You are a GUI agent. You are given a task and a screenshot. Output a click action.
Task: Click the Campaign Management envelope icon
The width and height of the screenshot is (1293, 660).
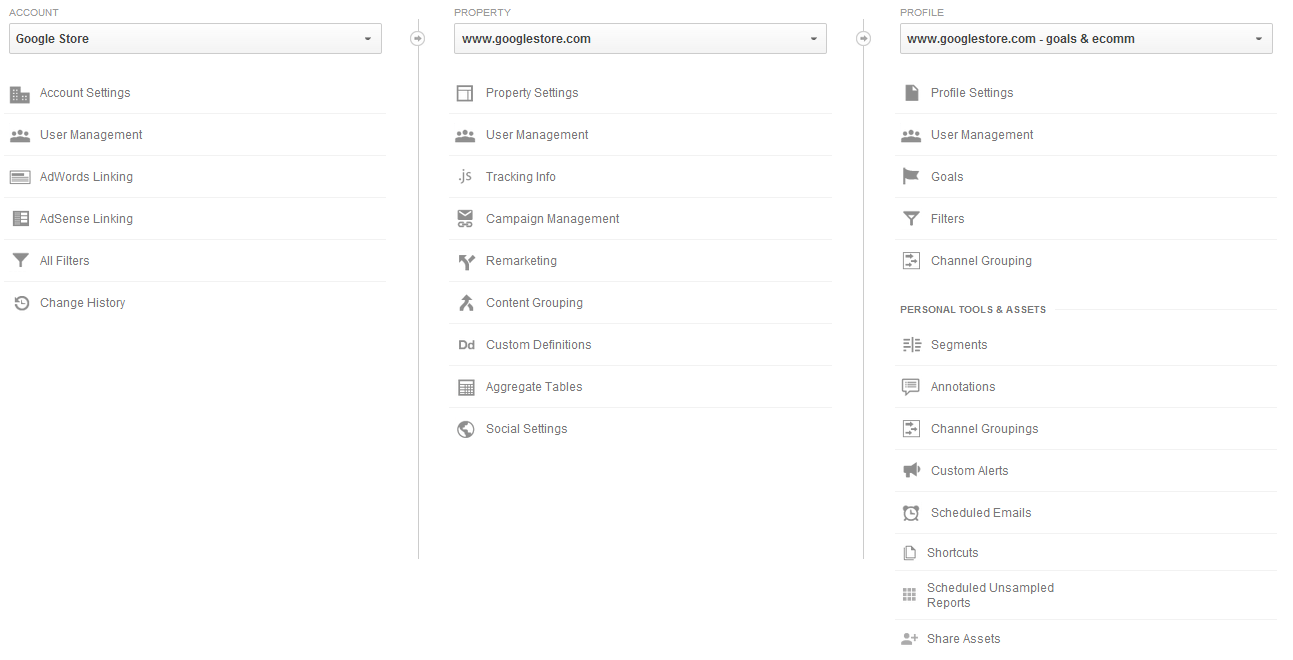[x=465, y=219]
